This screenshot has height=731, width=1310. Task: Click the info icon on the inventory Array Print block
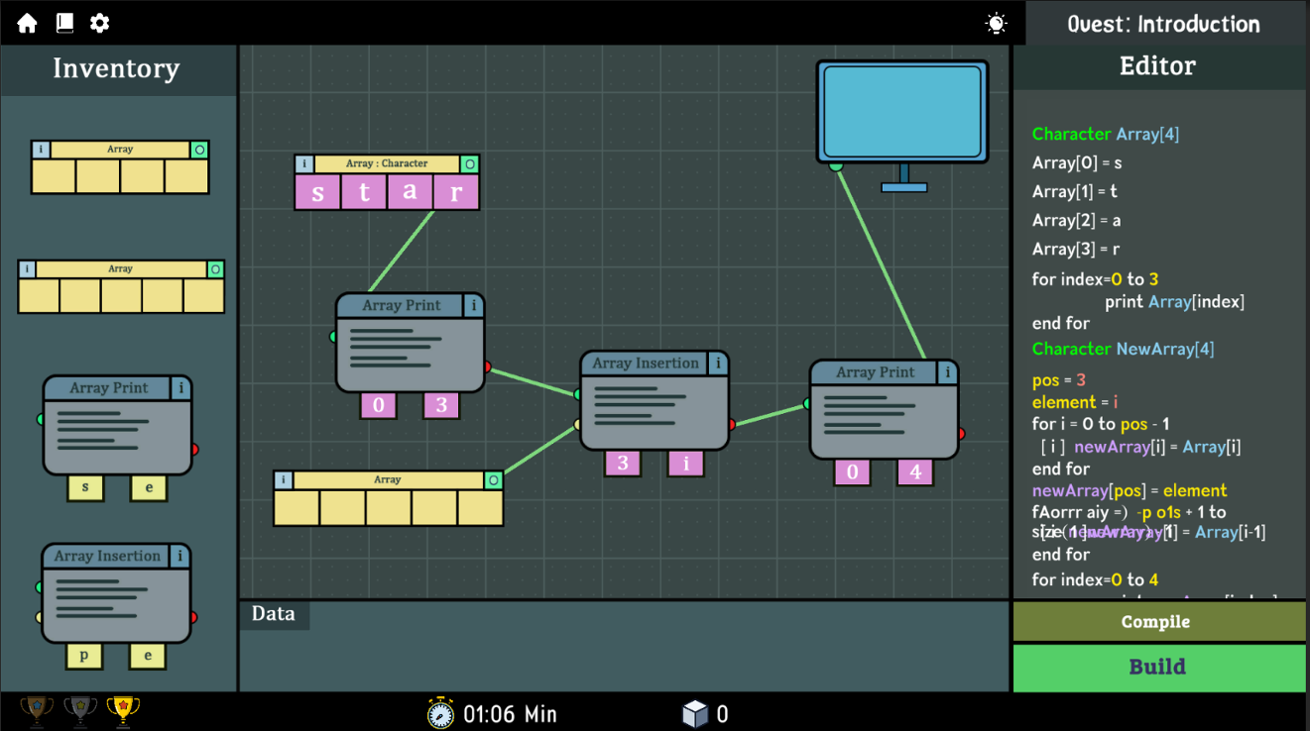pyautogui.click(x=181, y=387)
